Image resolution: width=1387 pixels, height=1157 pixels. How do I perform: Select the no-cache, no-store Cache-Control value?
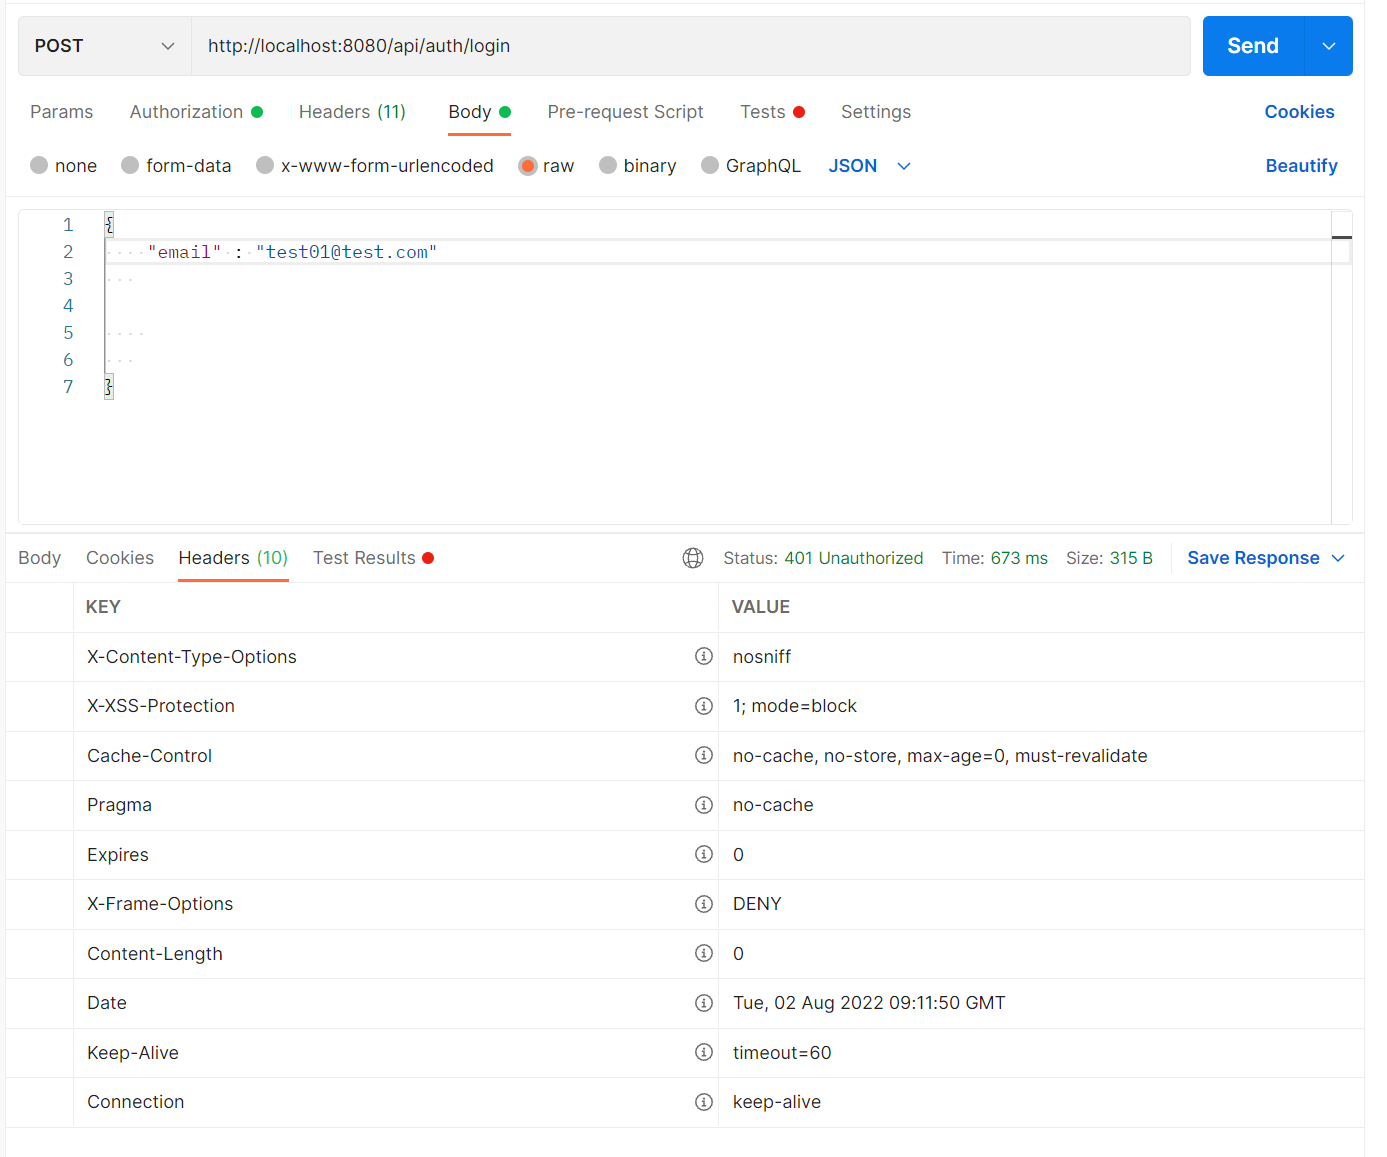(x=940, y=756)
